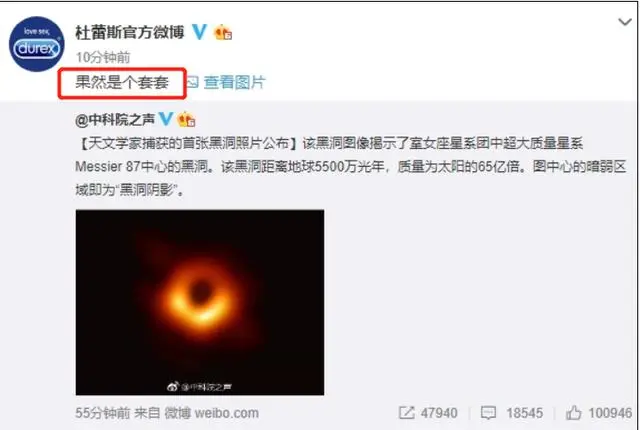Click the Weibo watermark on the photo
The width and height of the screenshot is (640, 430).
pyautogui.click(x=200, y=386)
